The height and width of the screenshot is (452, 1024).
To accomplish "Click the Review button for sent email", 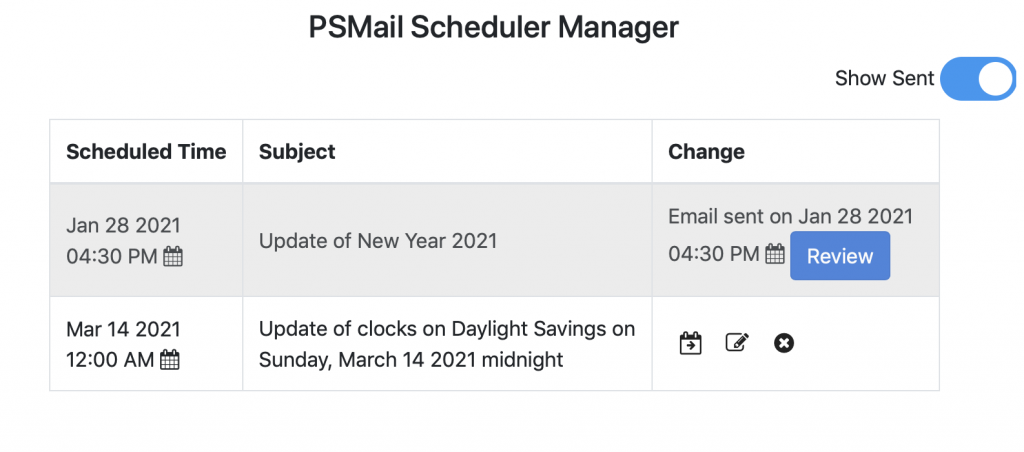I will 839,256.
